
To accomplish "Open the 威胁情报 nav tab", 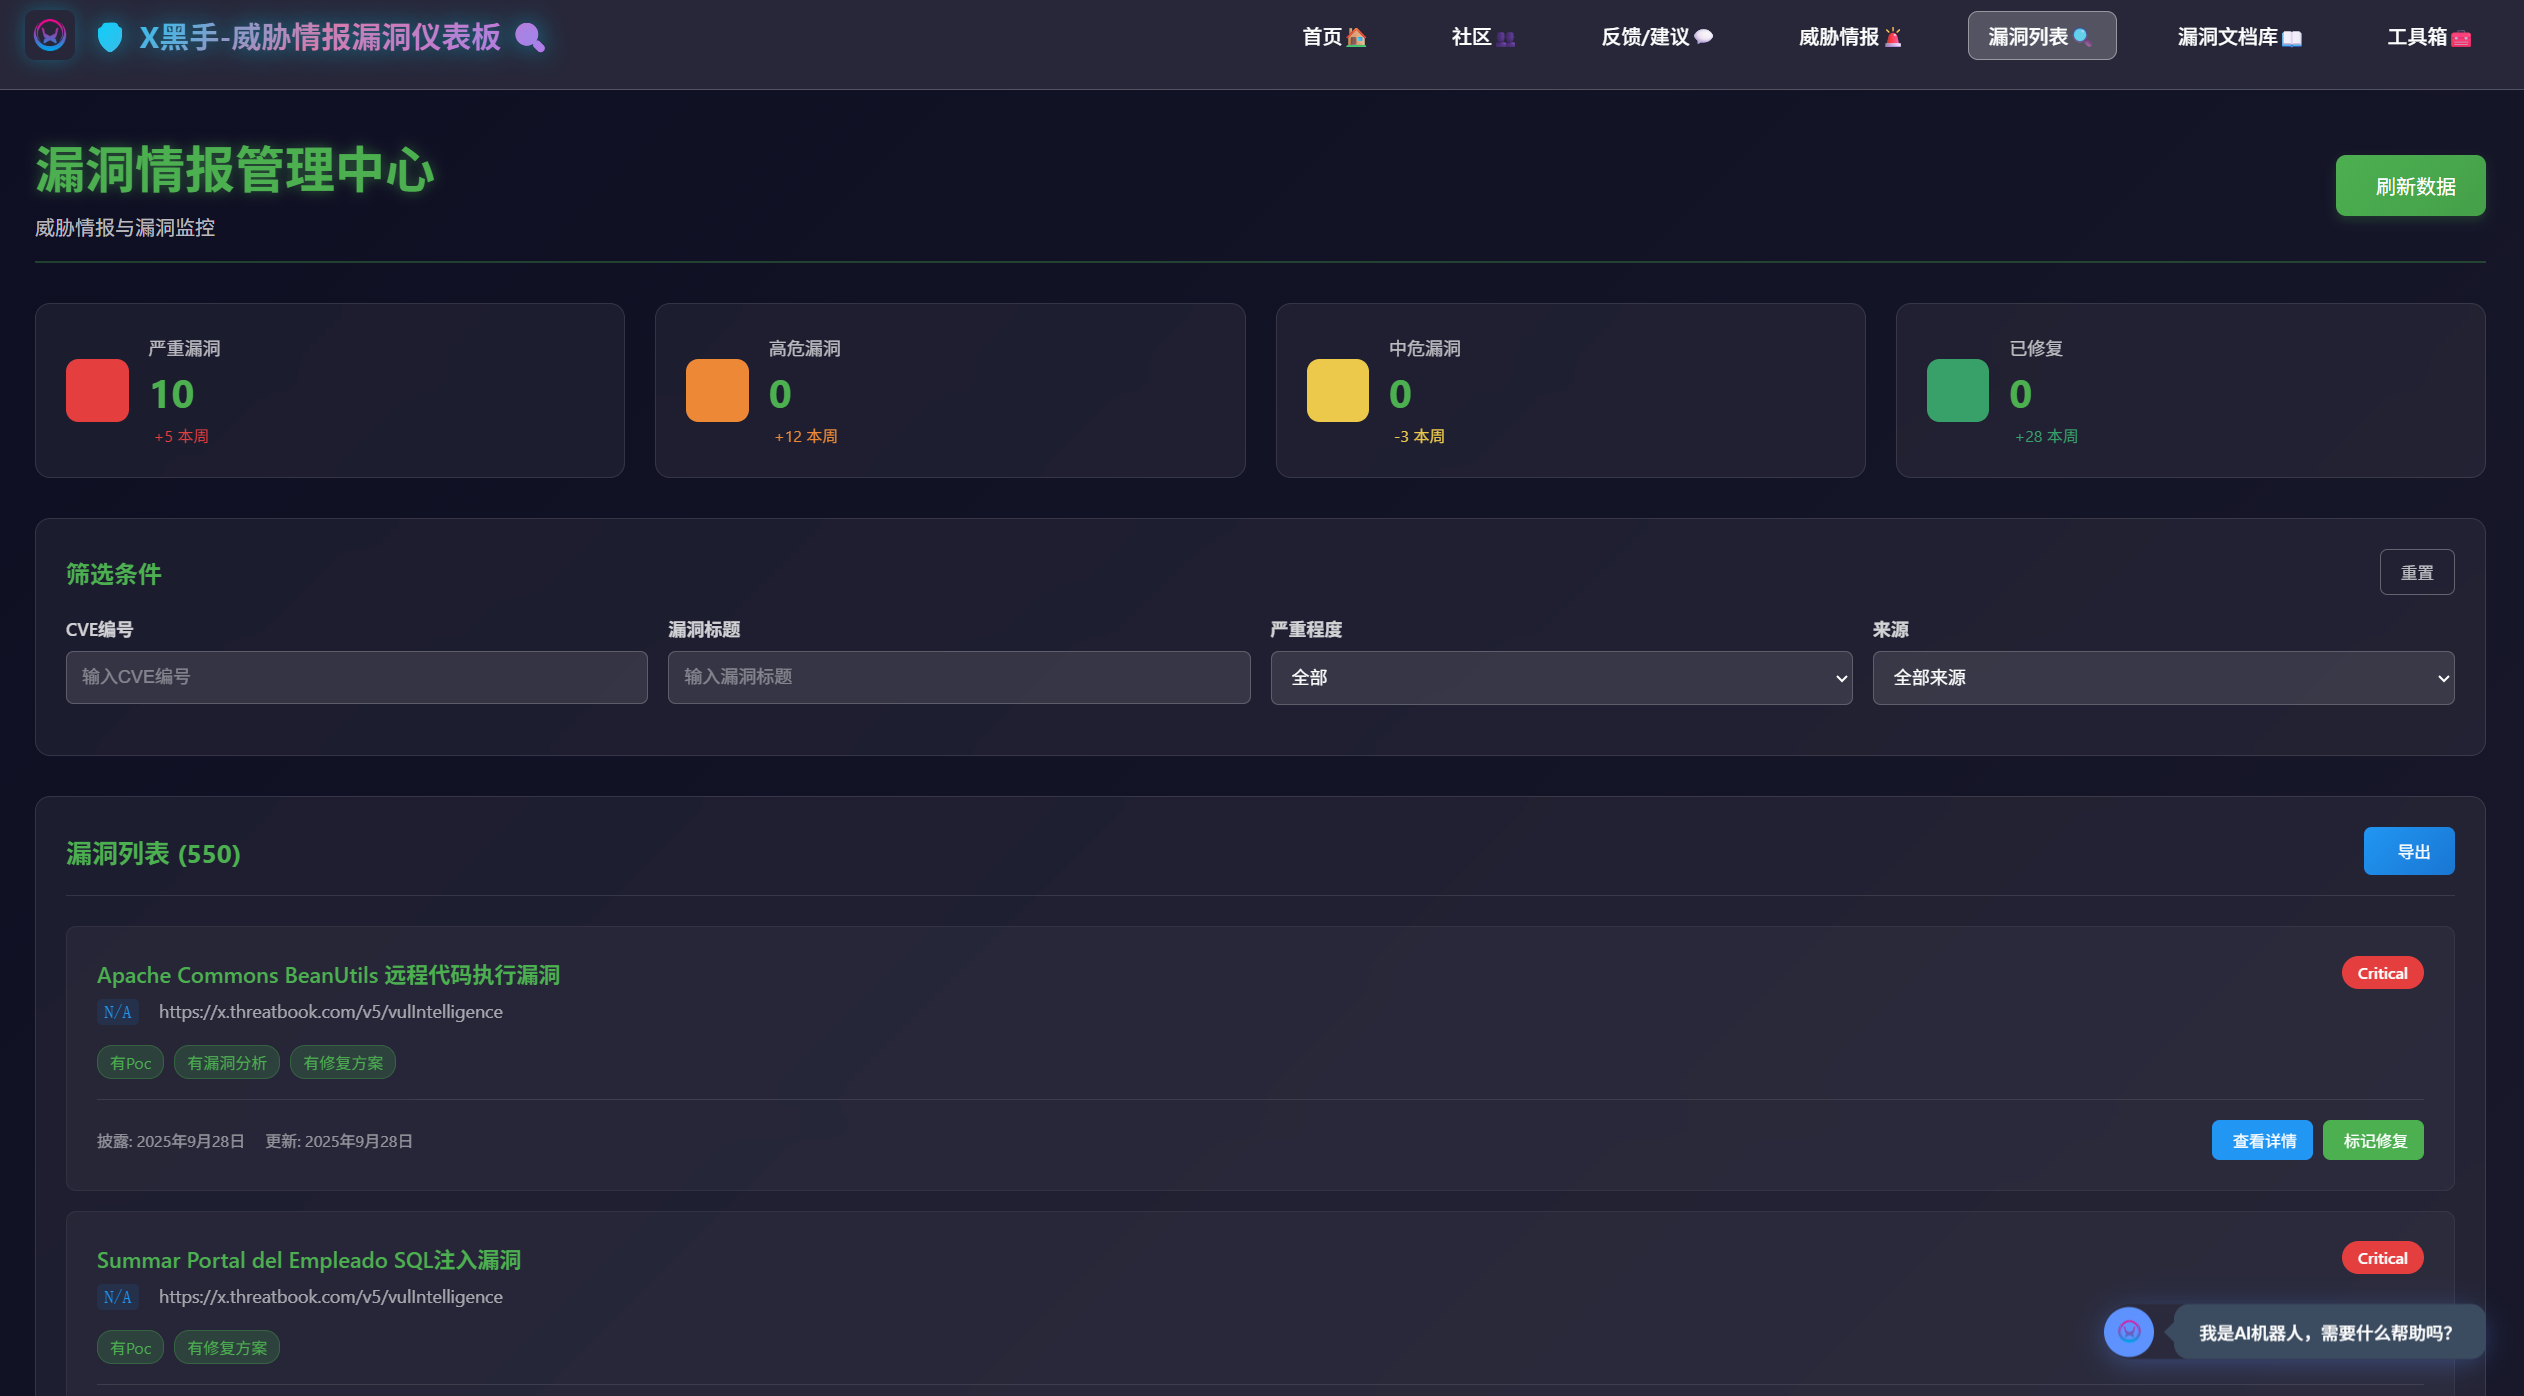I will (1849, 37).
